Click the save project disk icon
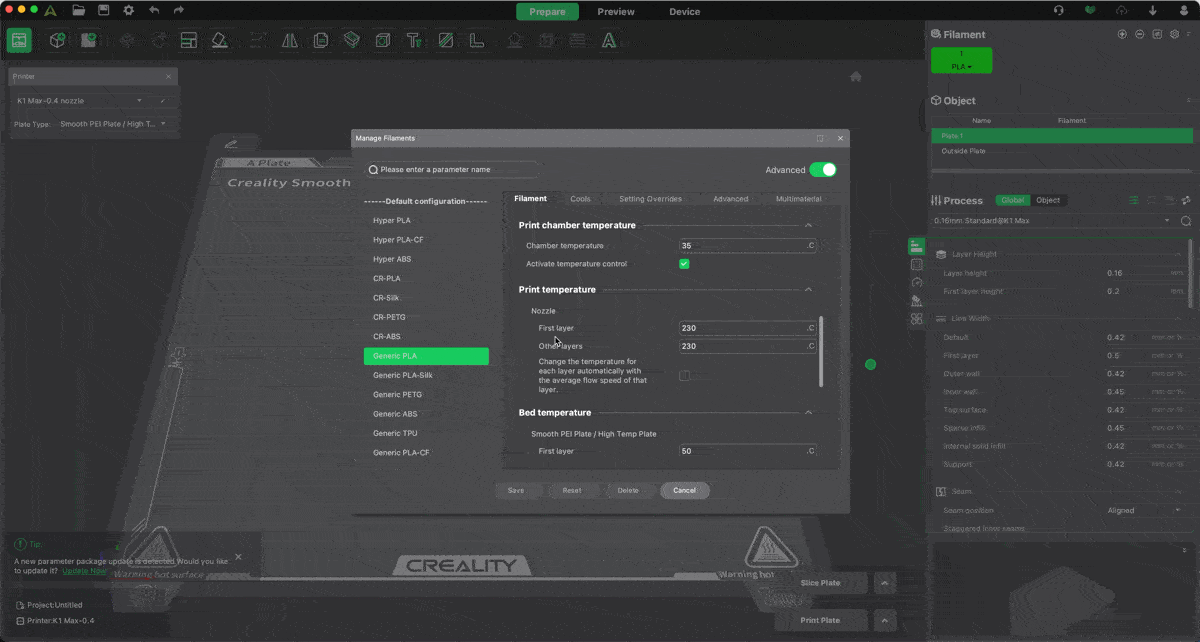The width and height of the screenshot is (1200, 642). [103, 11]
